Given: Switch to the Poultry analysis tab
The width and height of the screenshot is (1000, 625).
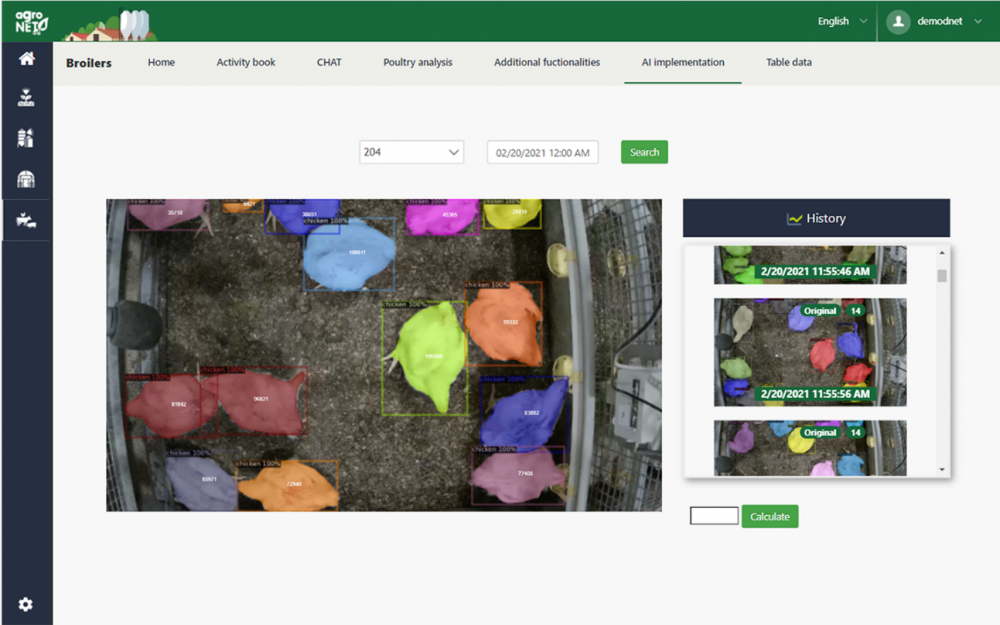Looking at the screenshot, I should tap(417, 62).
